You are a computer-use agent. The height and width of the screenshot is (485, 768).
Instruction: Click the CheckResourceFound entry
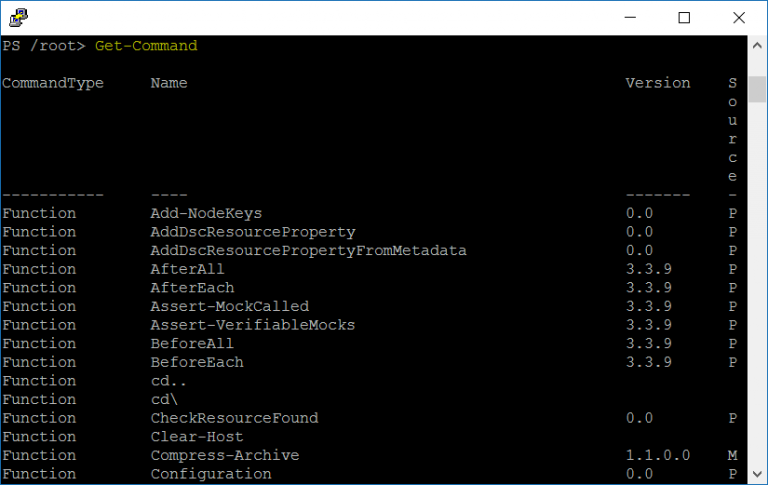pyautogui.click(x=234, y=418)
